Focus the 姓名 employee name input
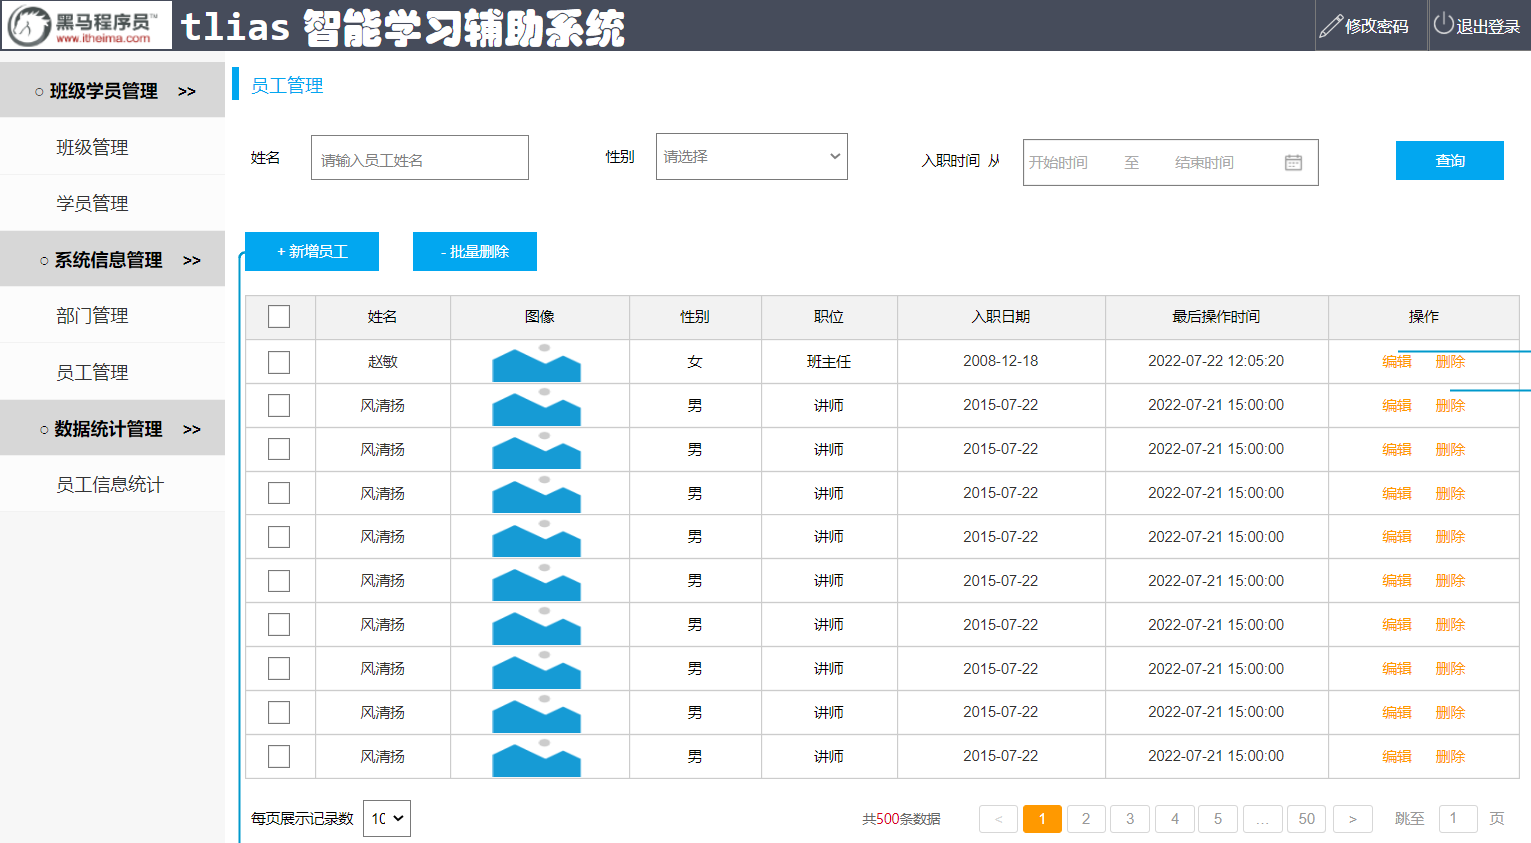The width and height of the screenshot is (1531, 843). 419,159
